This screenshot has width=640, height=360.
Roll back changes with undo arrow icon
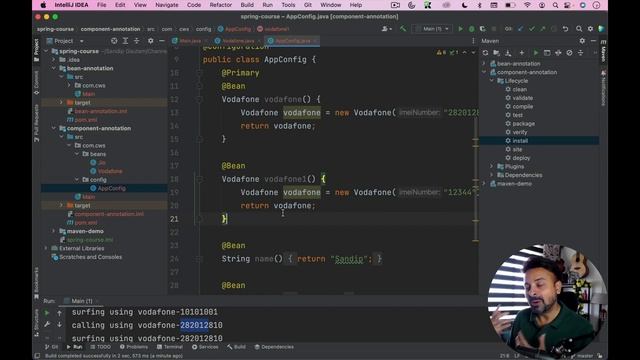(x=565, y=29)
